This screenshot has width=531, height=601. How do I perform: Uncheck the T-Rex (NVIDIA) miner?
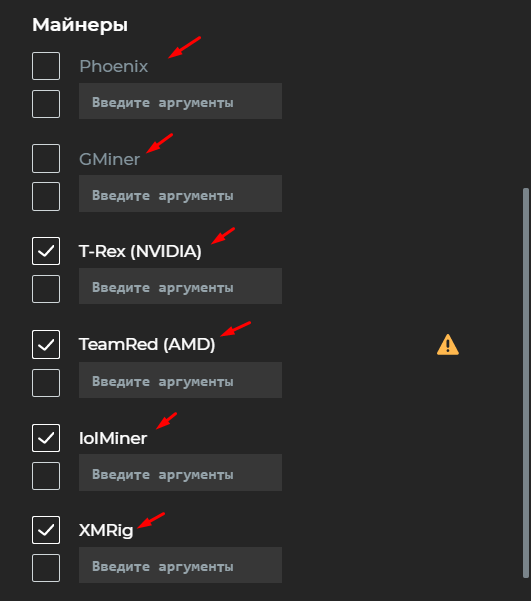46,251
